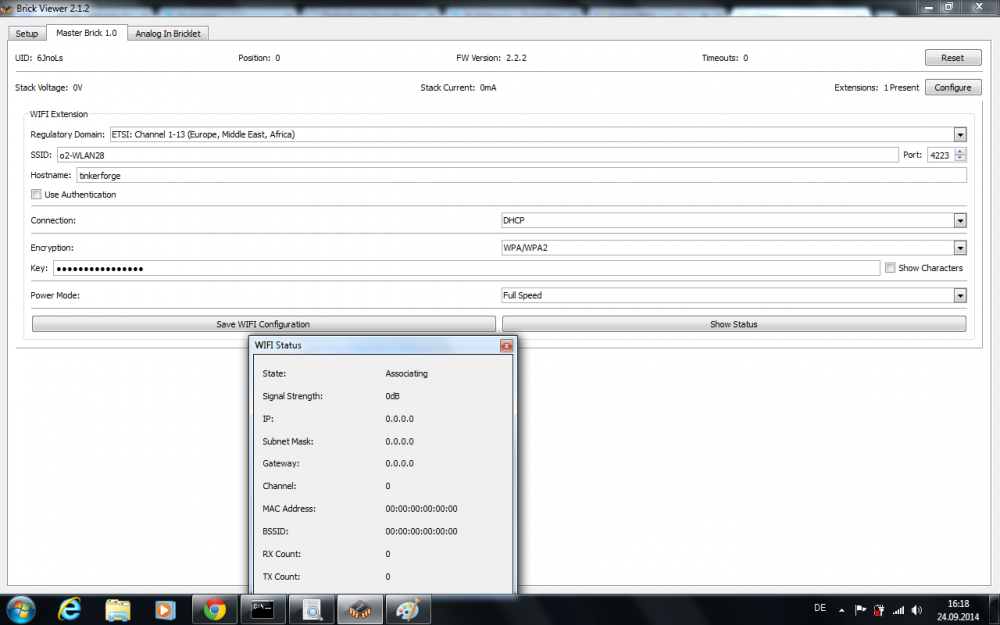
Task: Enable the Use Authentication checkbox
Action: pyautogui.click(x=37, y=195)
